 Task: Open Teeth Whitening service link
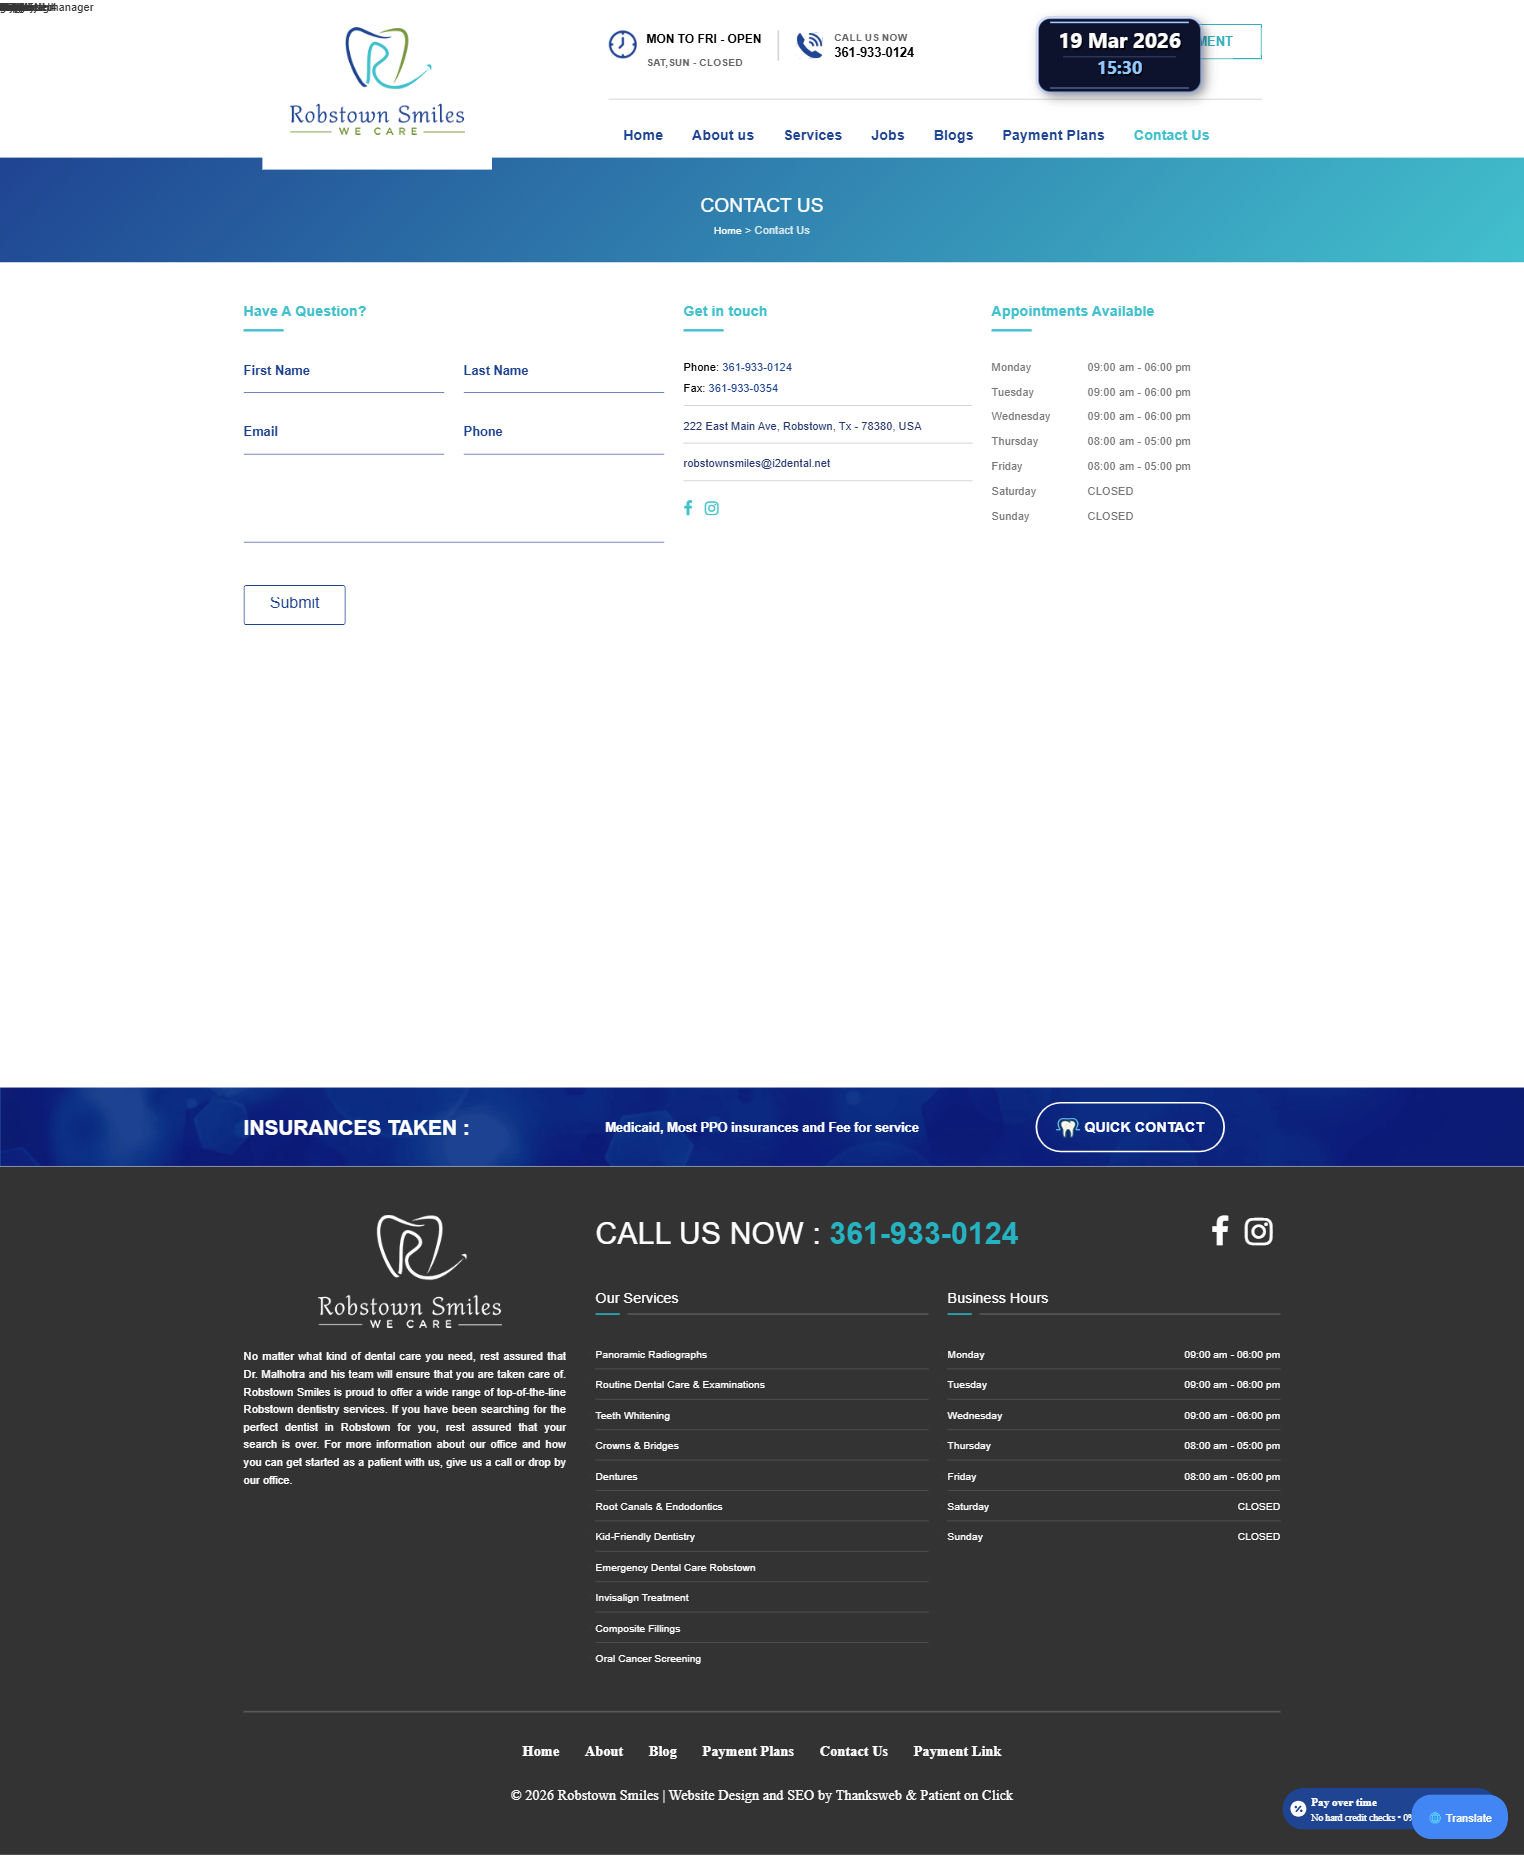click(x=633, y=1416)
